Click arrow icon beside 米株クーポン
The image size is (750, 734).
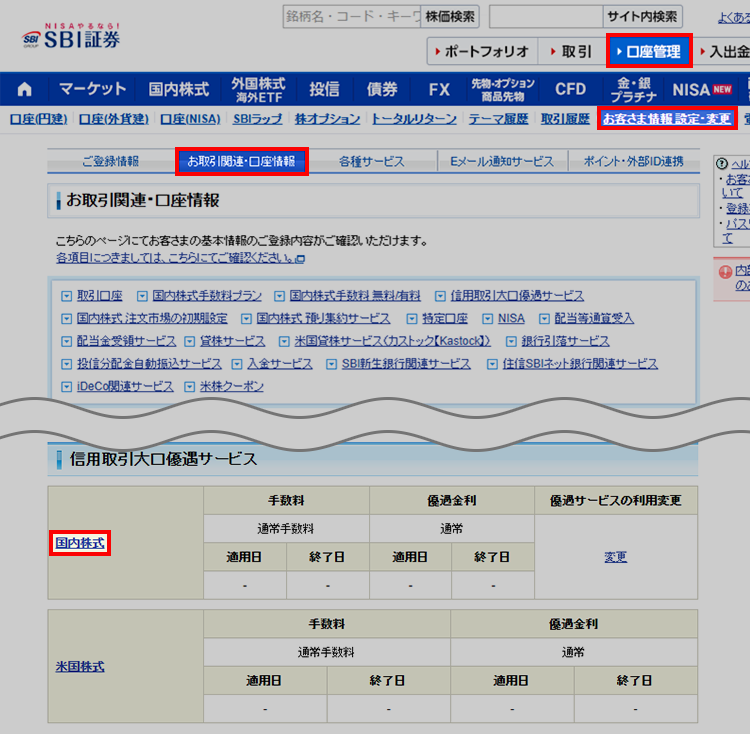click(190, 387)
